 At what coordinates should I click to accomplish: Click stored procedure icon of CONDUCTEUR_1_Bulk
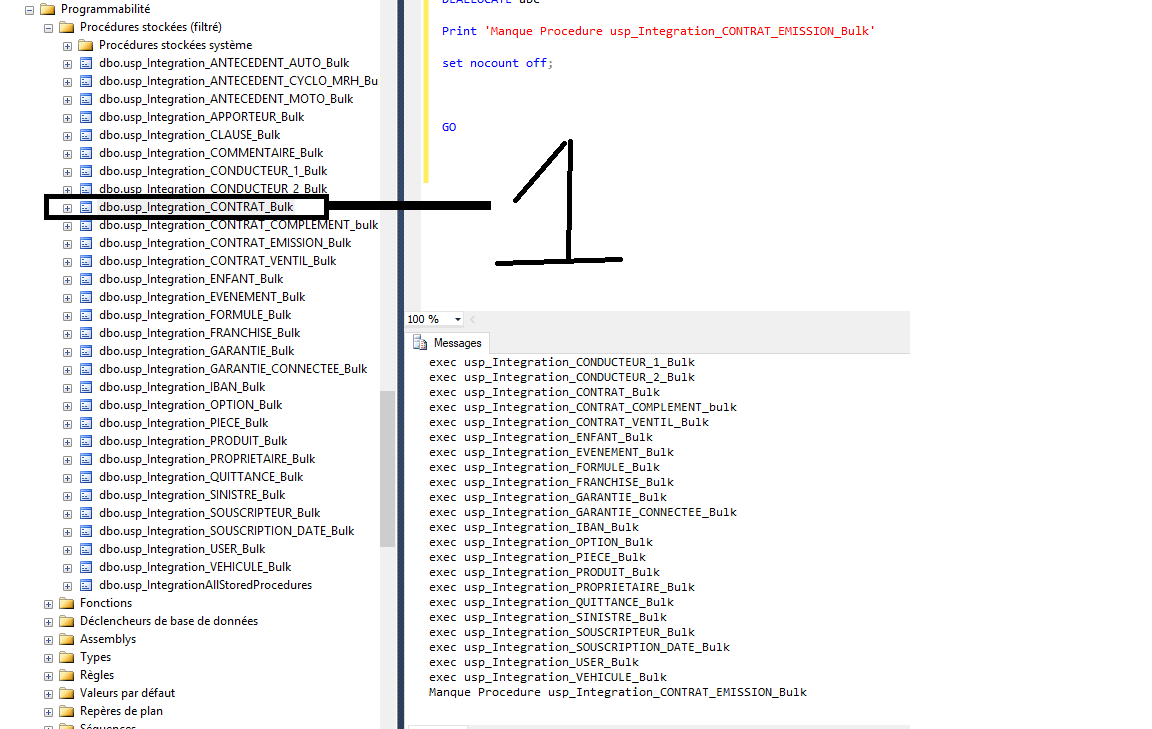86,171
